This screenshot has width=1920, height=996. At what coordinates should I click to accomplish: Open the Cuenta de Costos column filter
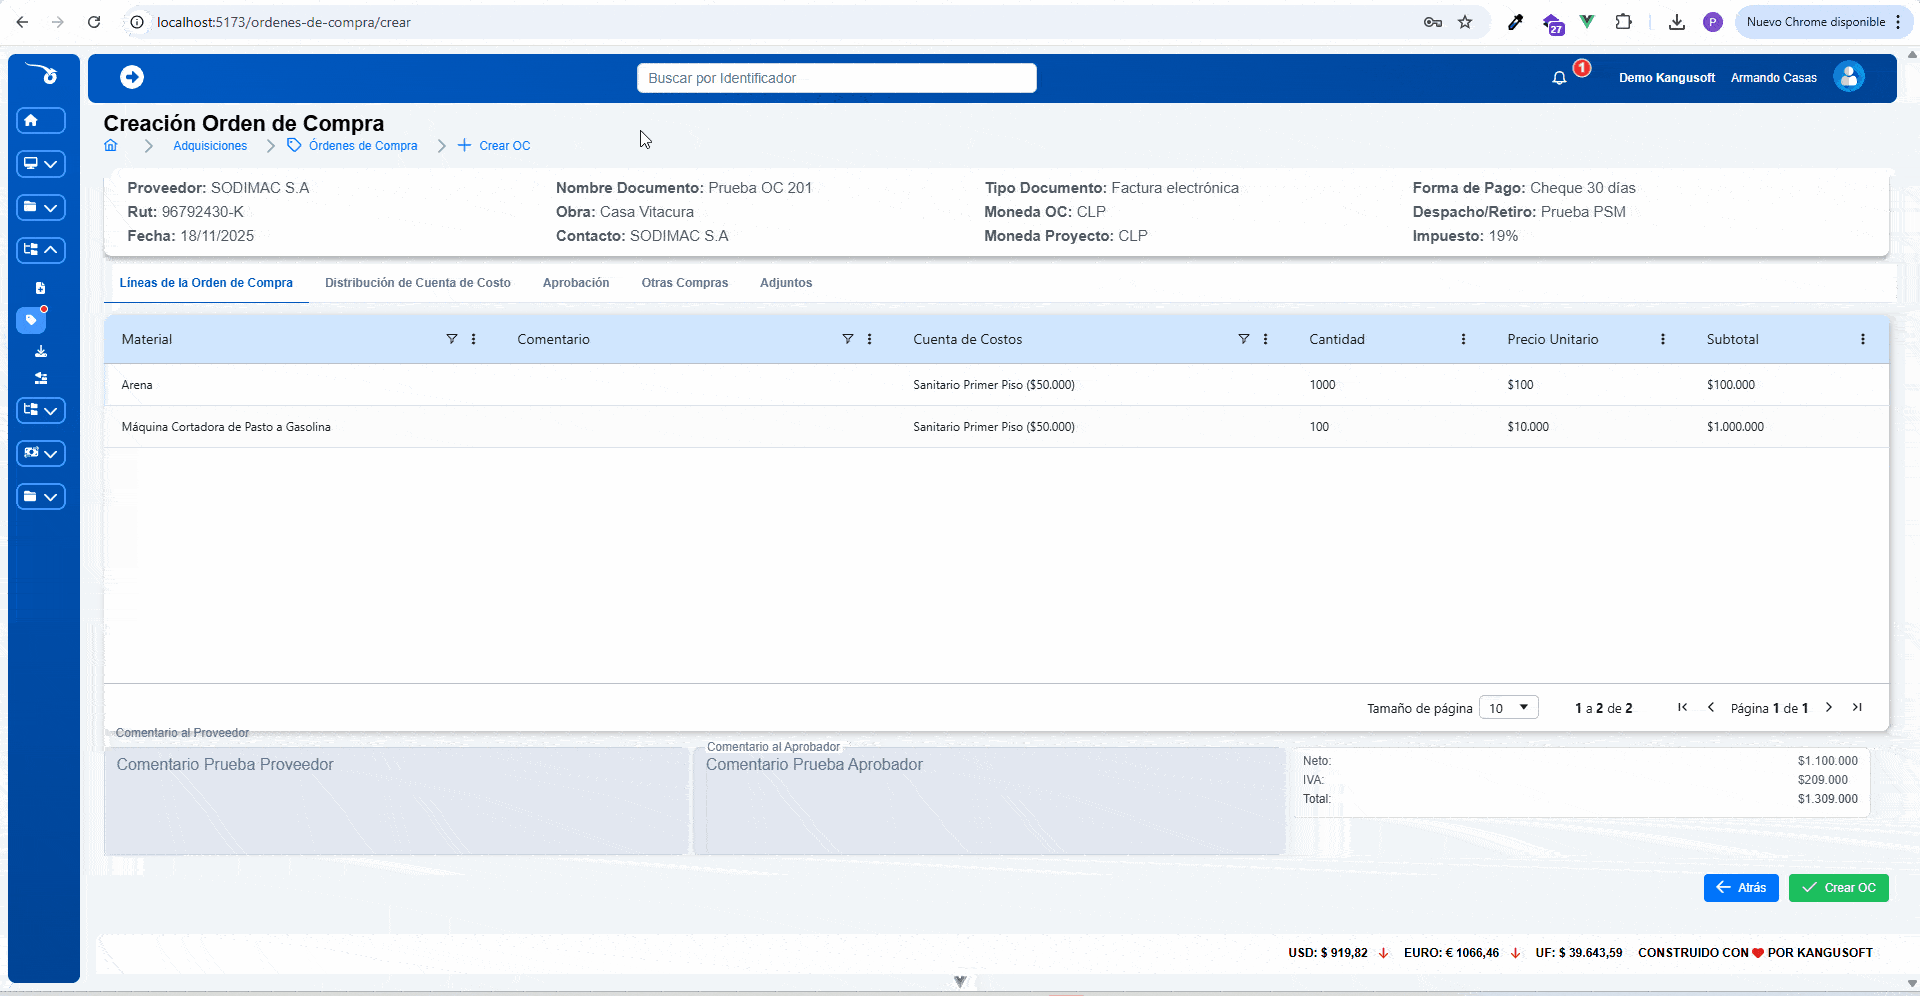1244,339
